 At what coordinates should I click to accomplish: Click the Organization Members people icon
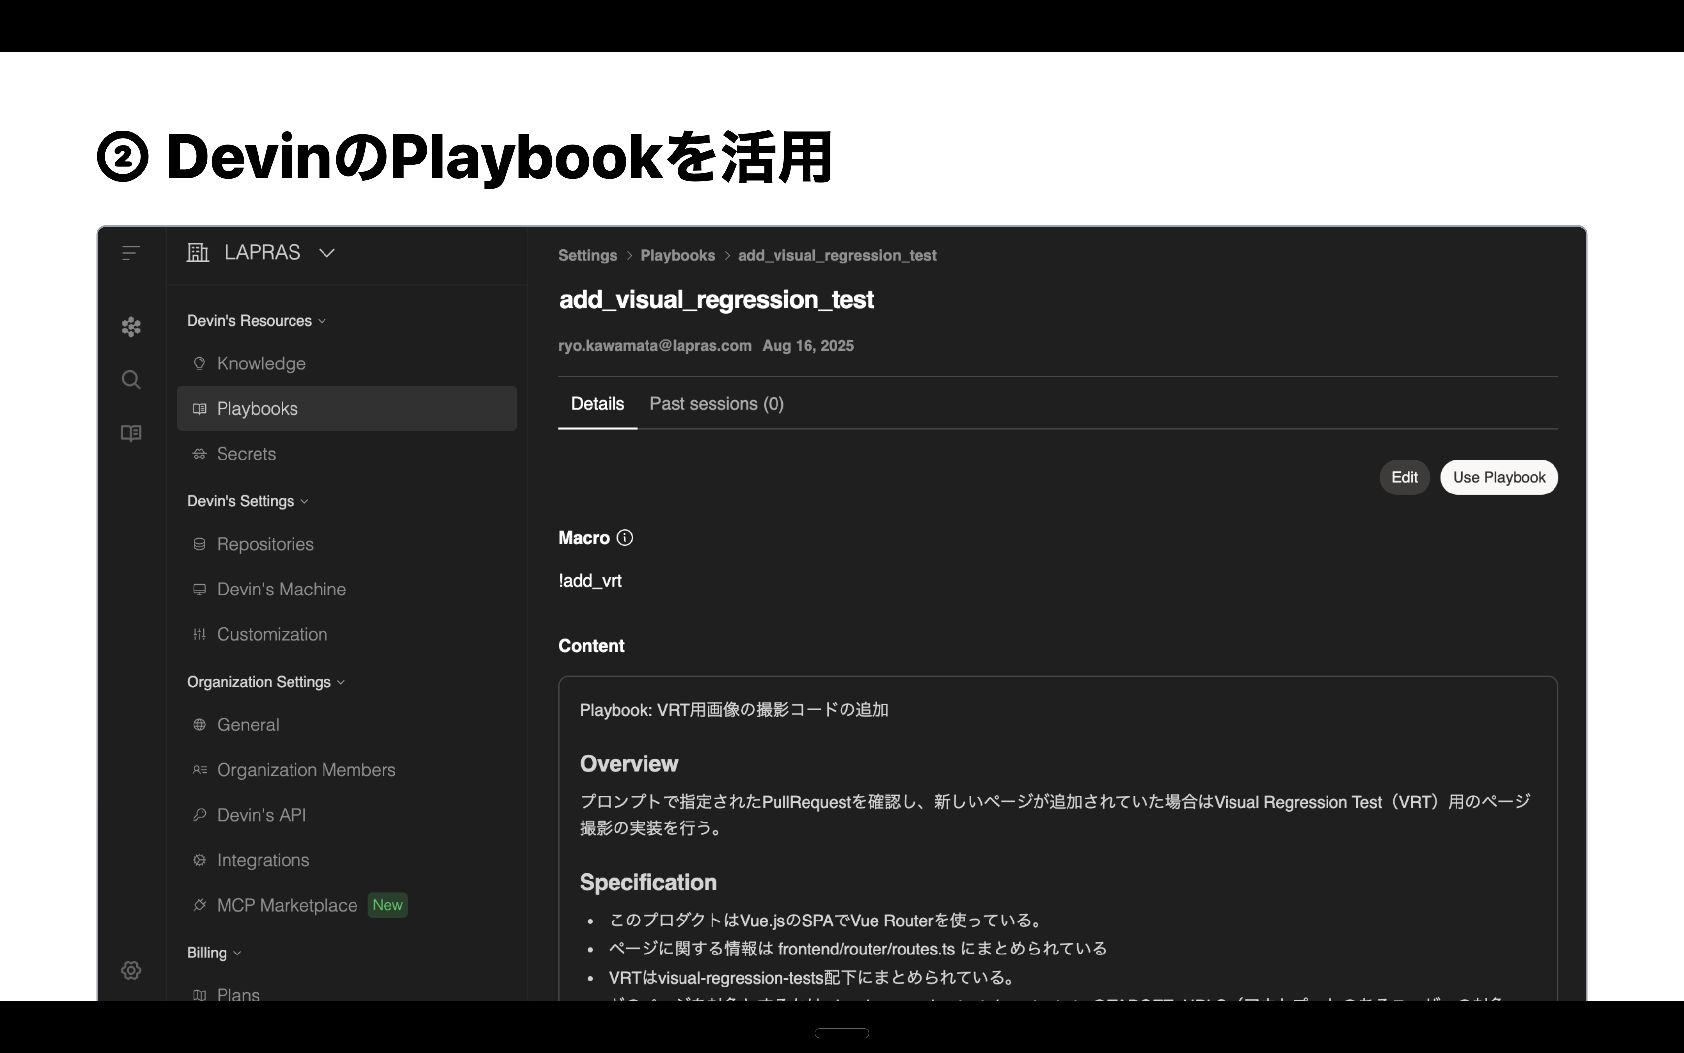pyautogui.click(x=199, y=770)
